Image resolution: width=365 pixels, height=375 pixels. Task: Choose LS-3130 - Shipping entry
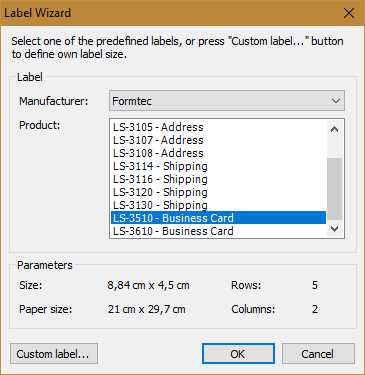point(218,205)
